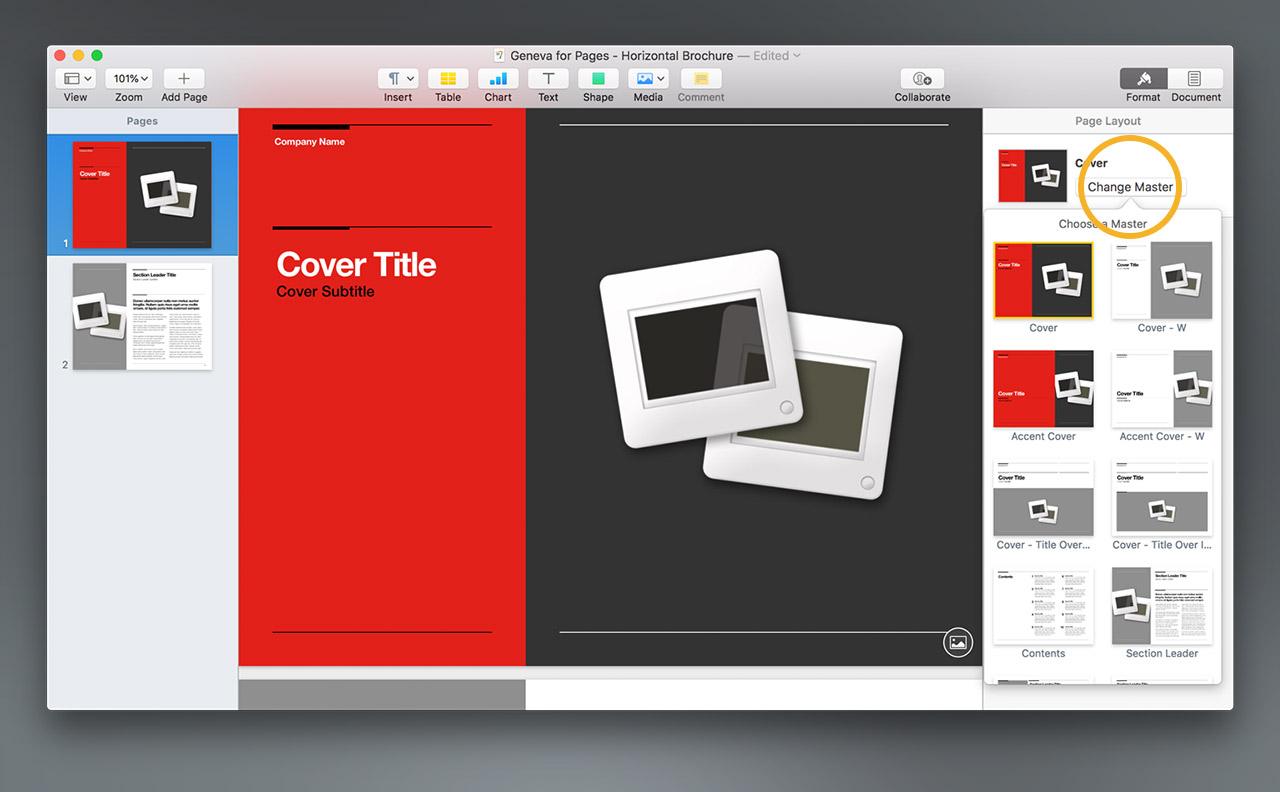Viewport: 1280px width, 792px height.
Task: Expand the Media dropdown
Action: (648, 79)
